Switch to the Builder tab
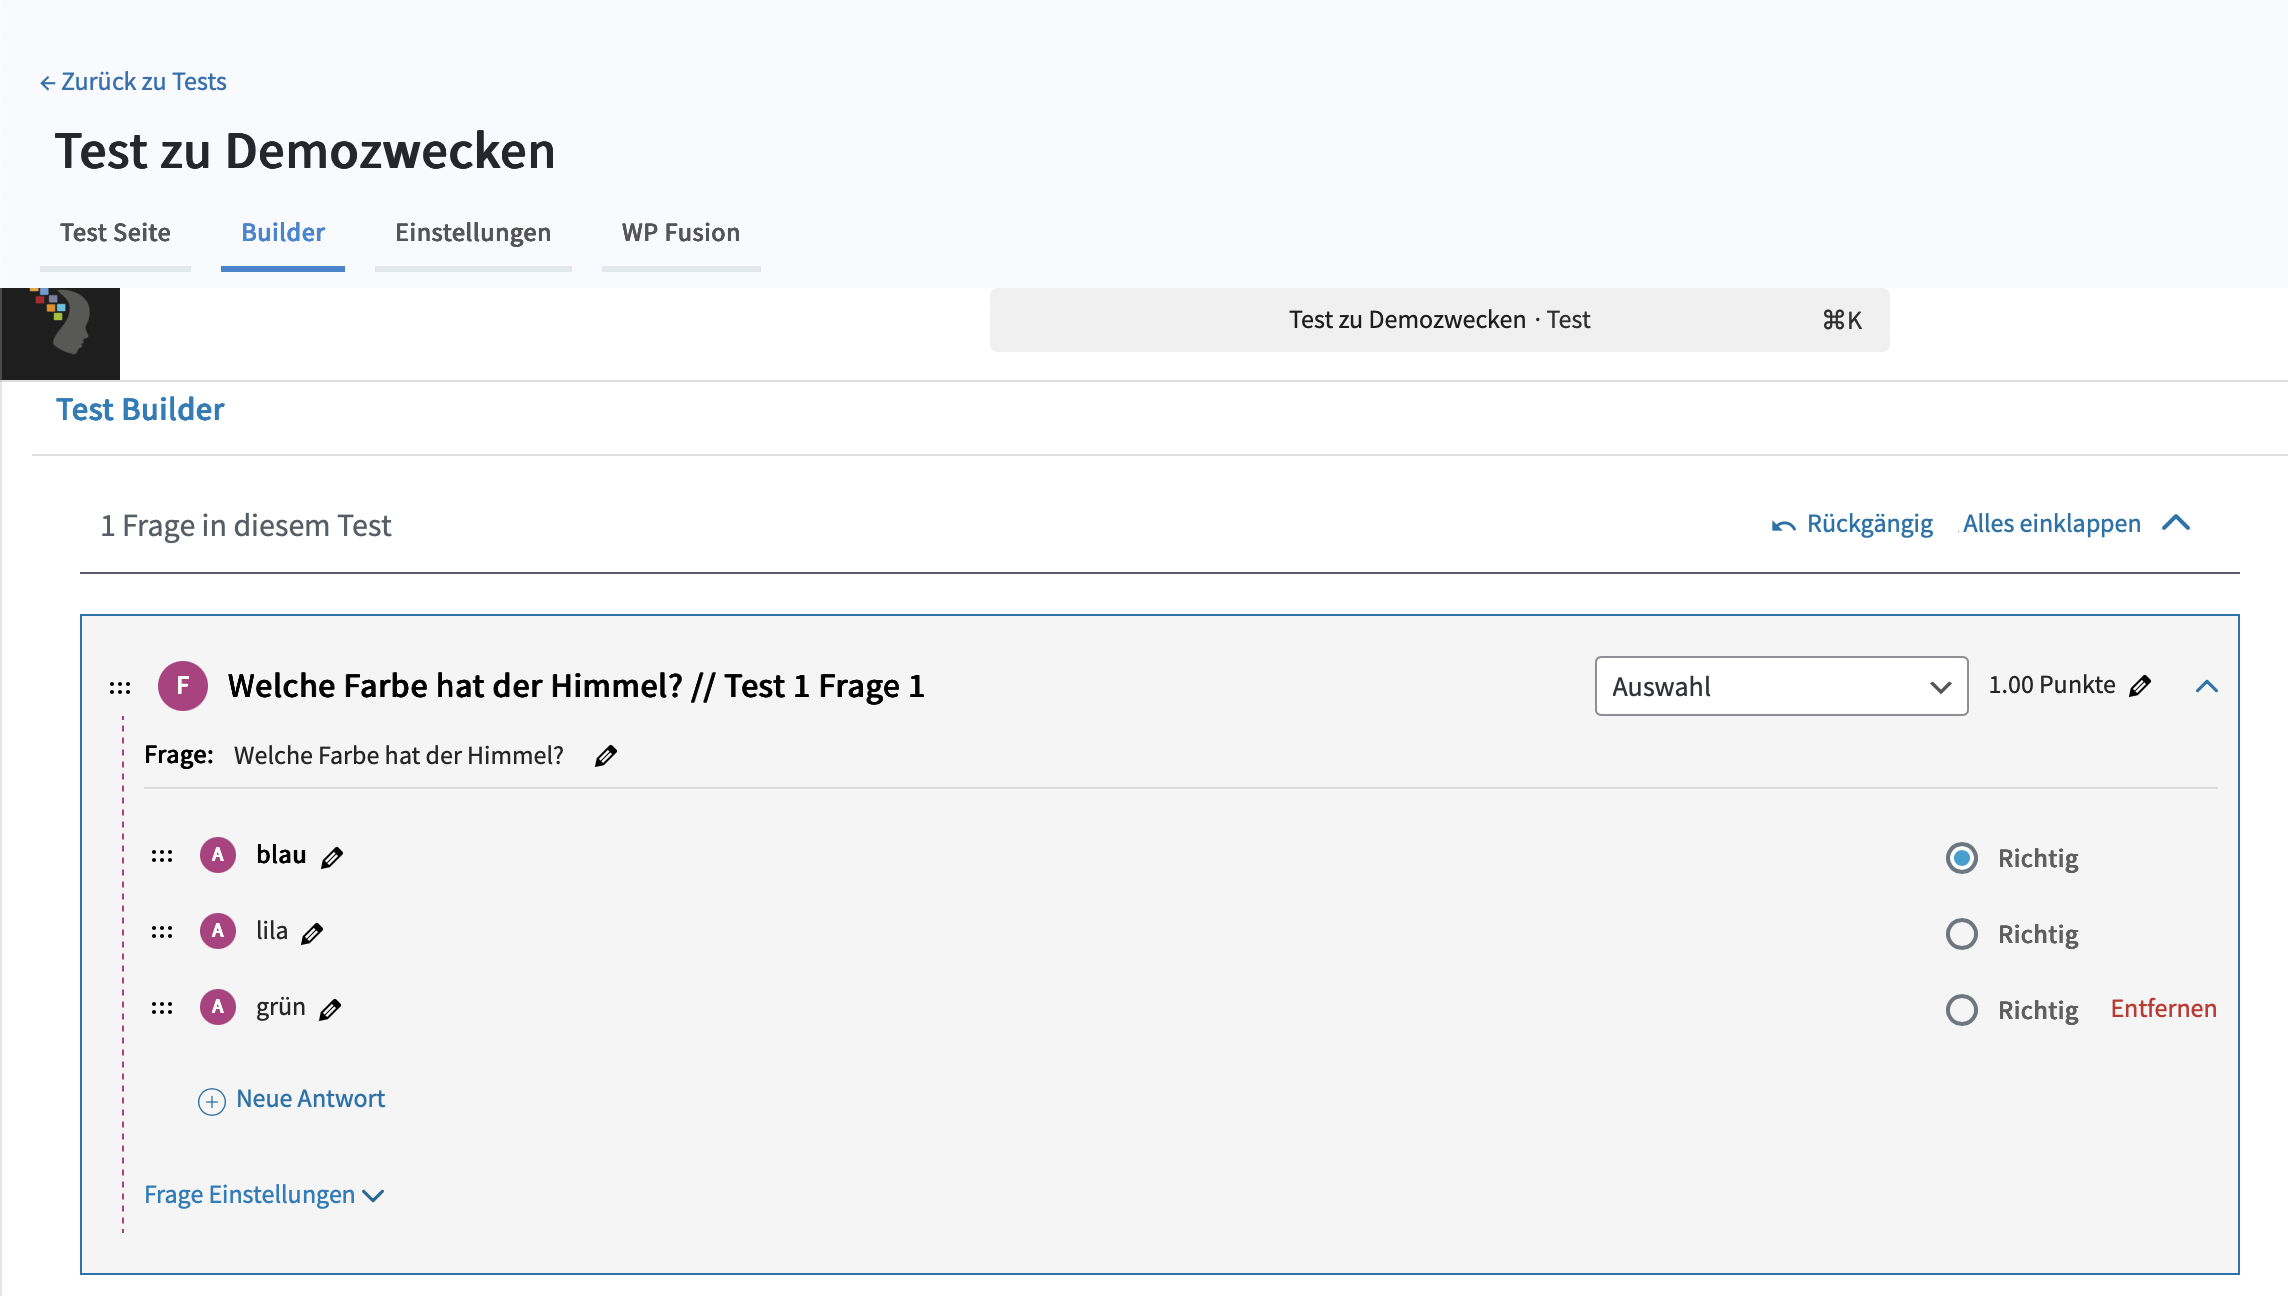The width and height of the screenshot is (2288, 1296). tap(283, 232)
